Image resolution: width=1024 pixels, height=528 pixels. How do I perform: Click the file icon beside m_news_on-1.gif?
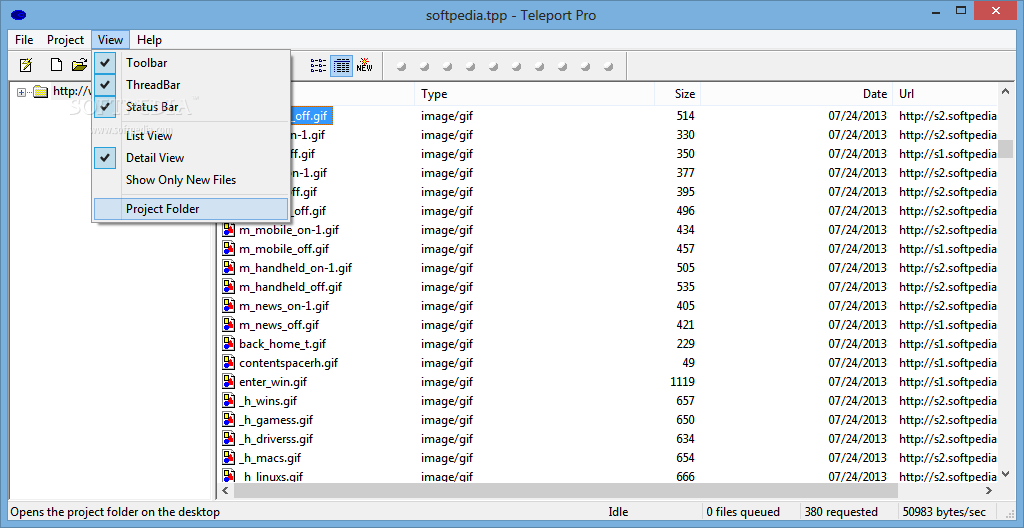coord(229,306)
